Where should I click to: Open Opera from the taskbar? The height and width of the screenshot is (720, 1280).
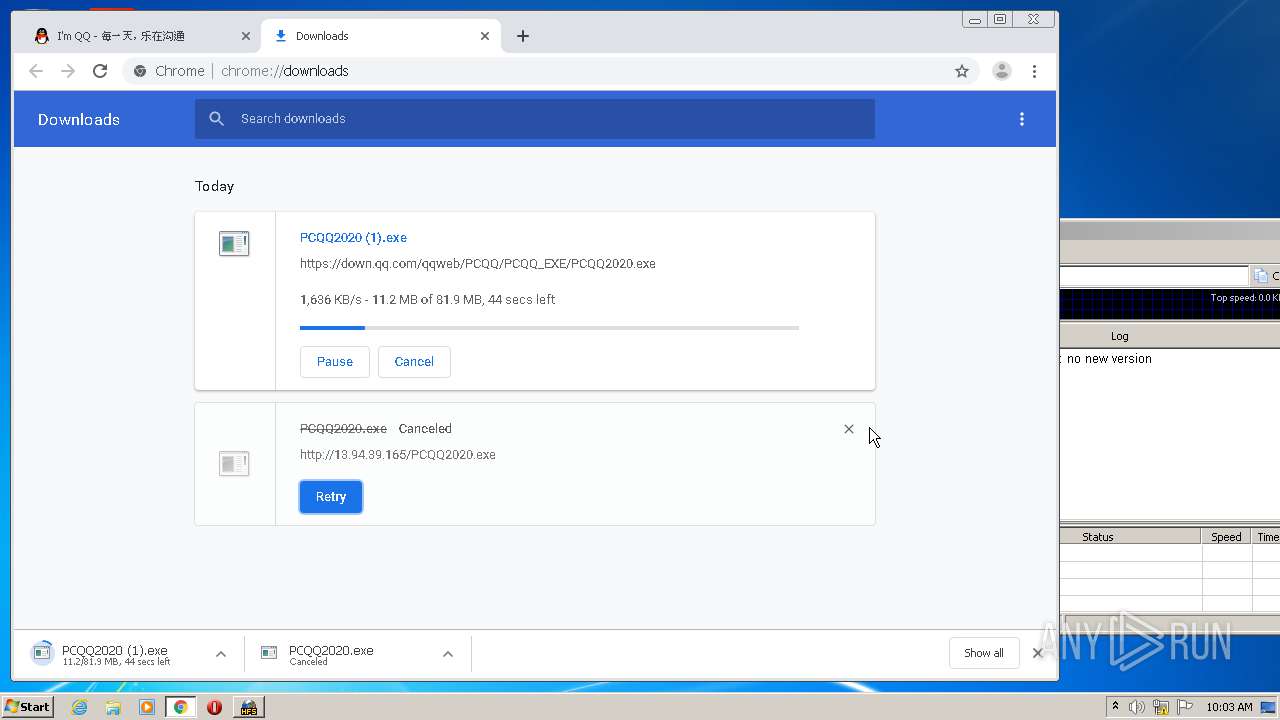tap(214, 707)
